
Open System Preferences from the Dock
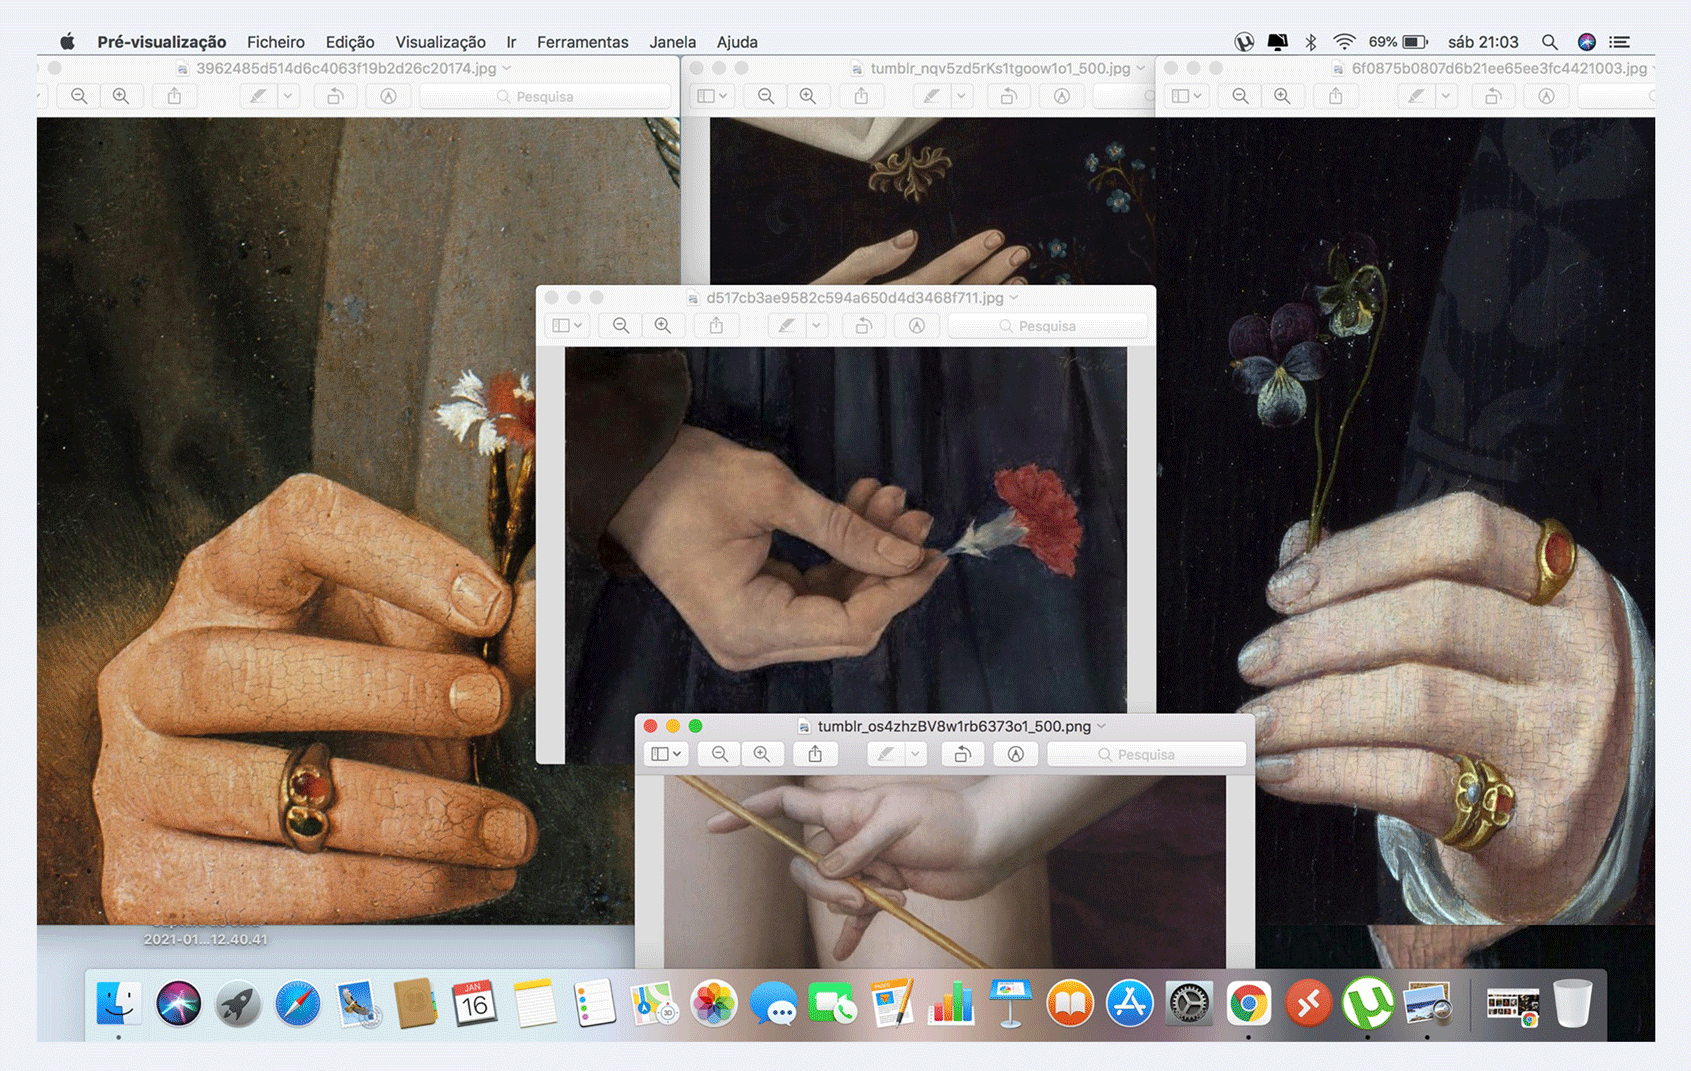point(1189,1003)
